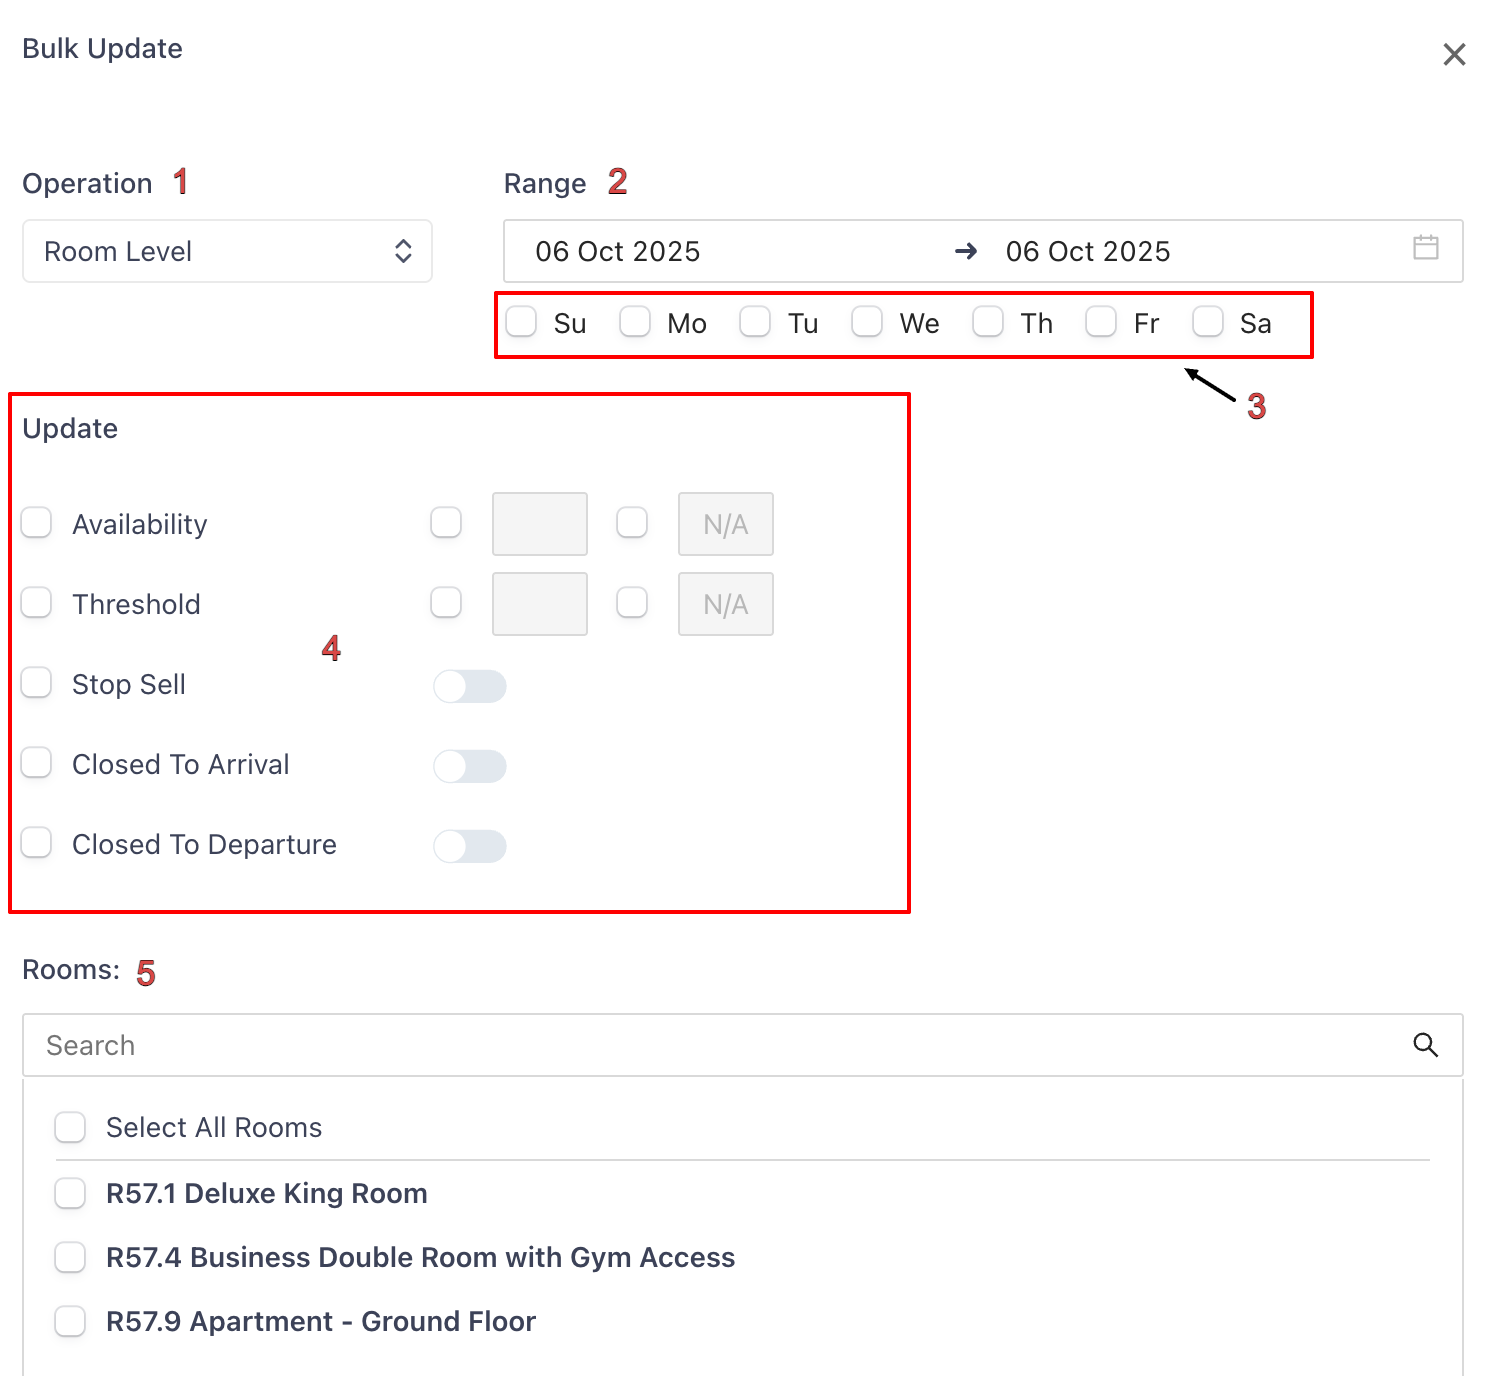
Task: Check Select All Rooms
Action: click(x=70, y=1127)
